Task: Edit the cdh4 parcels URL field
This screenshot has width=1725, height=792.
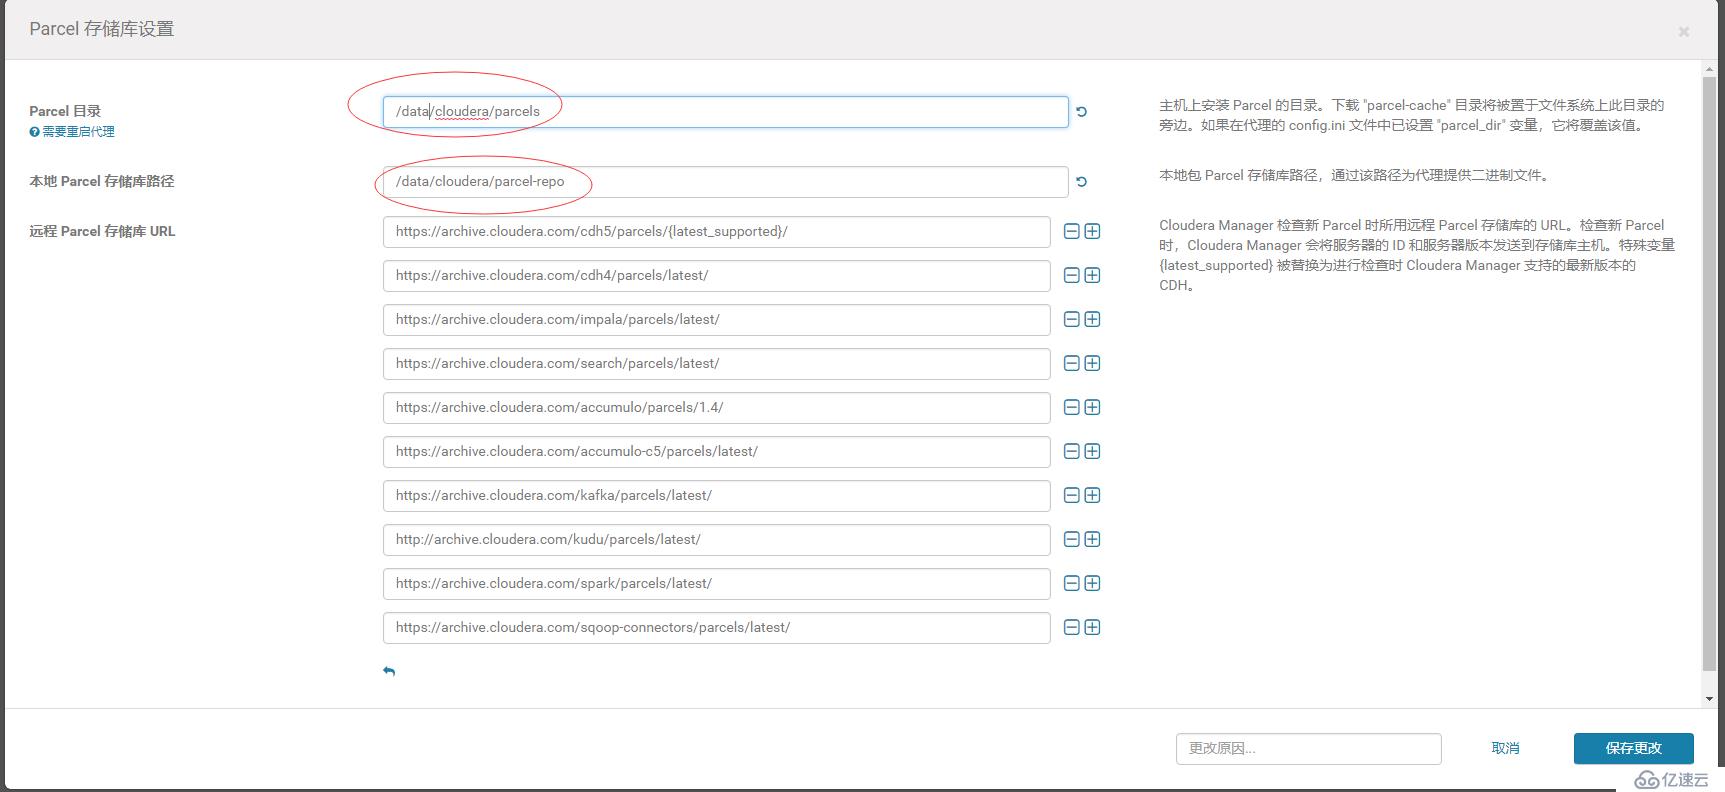Action: (x=716, y=276)
